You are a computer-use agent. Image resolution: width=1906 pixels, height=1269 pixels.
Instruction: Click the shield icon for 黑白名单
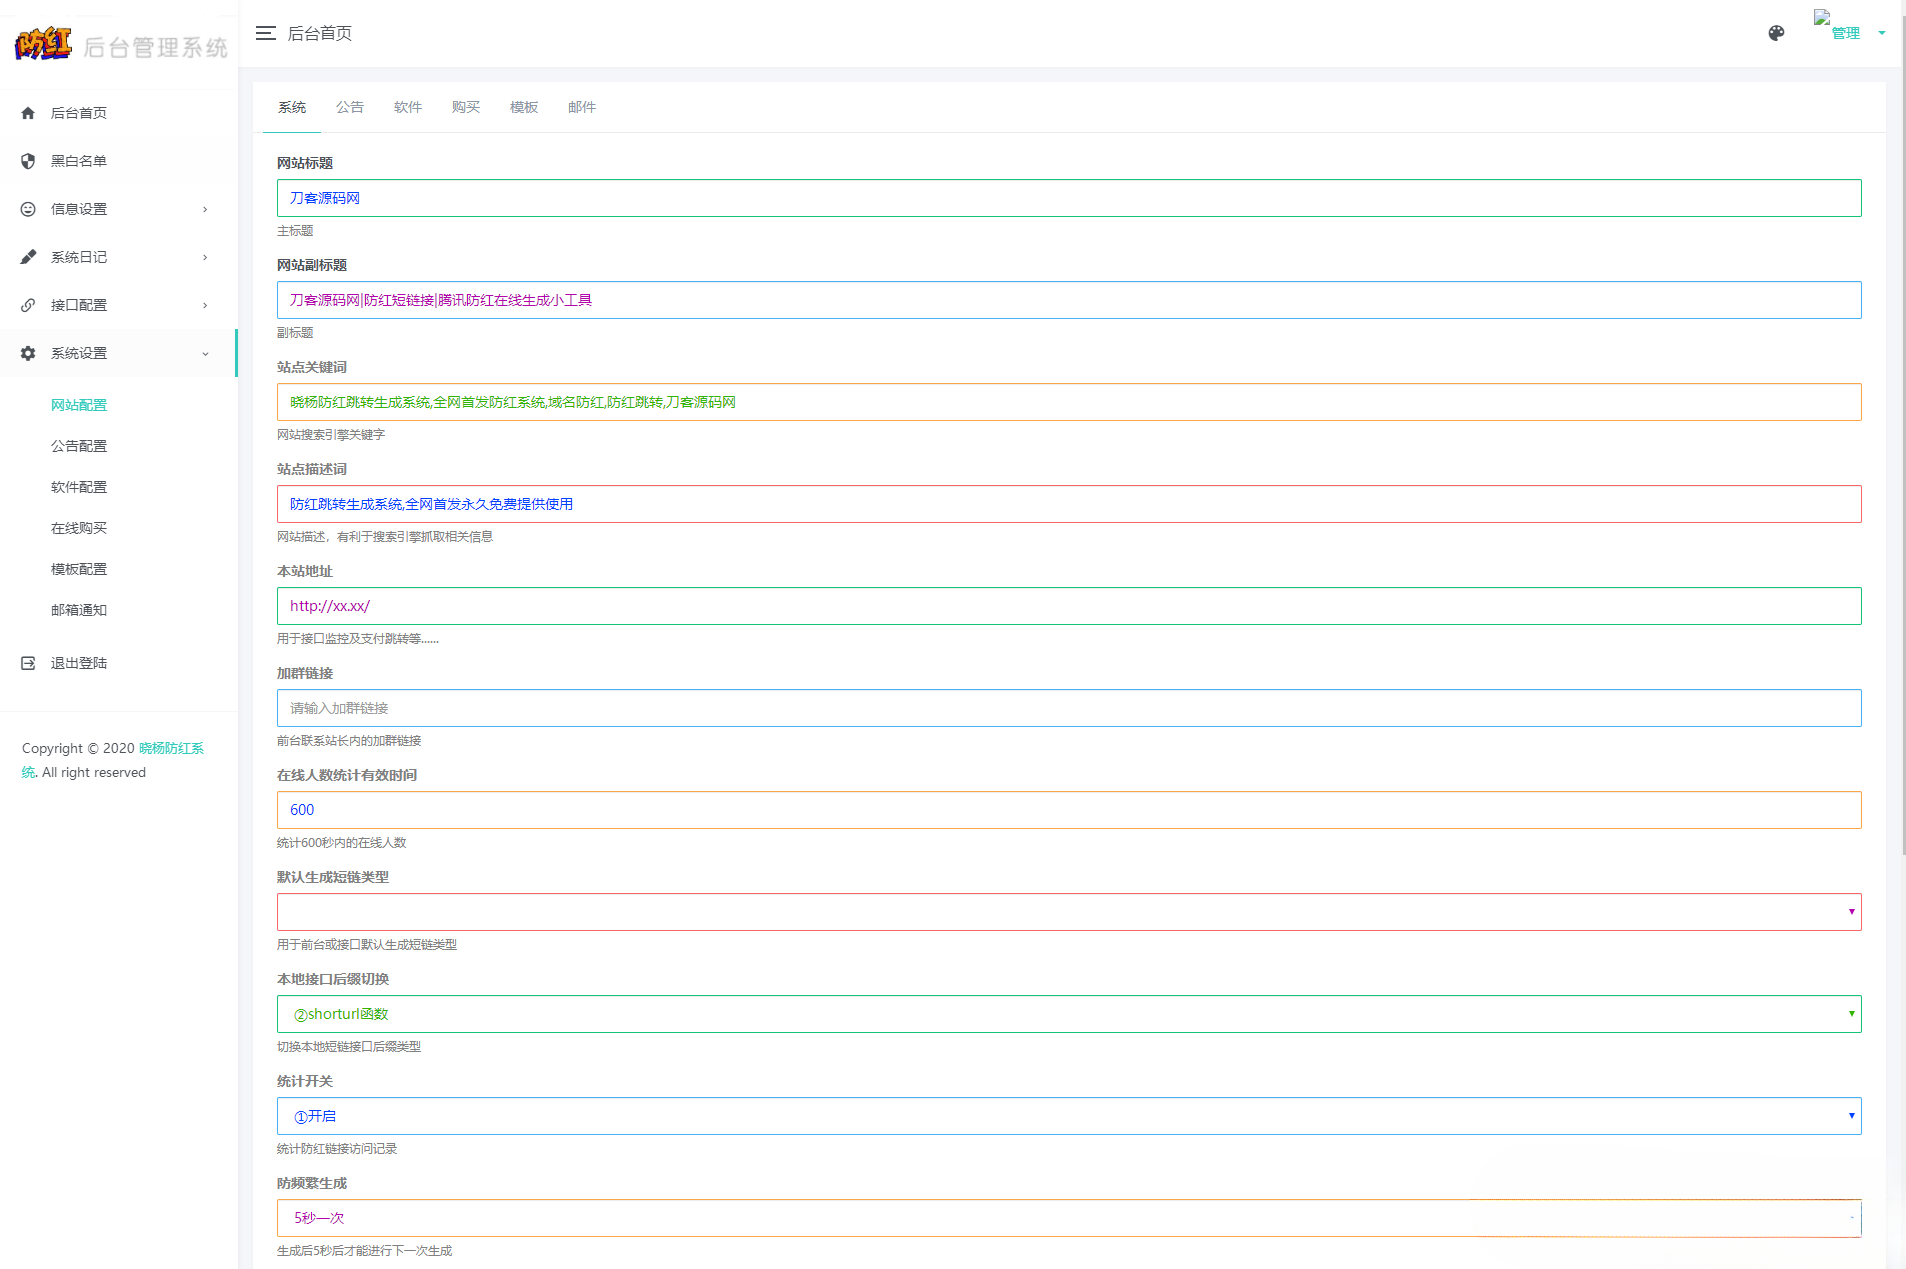click(x=28, y=161)
